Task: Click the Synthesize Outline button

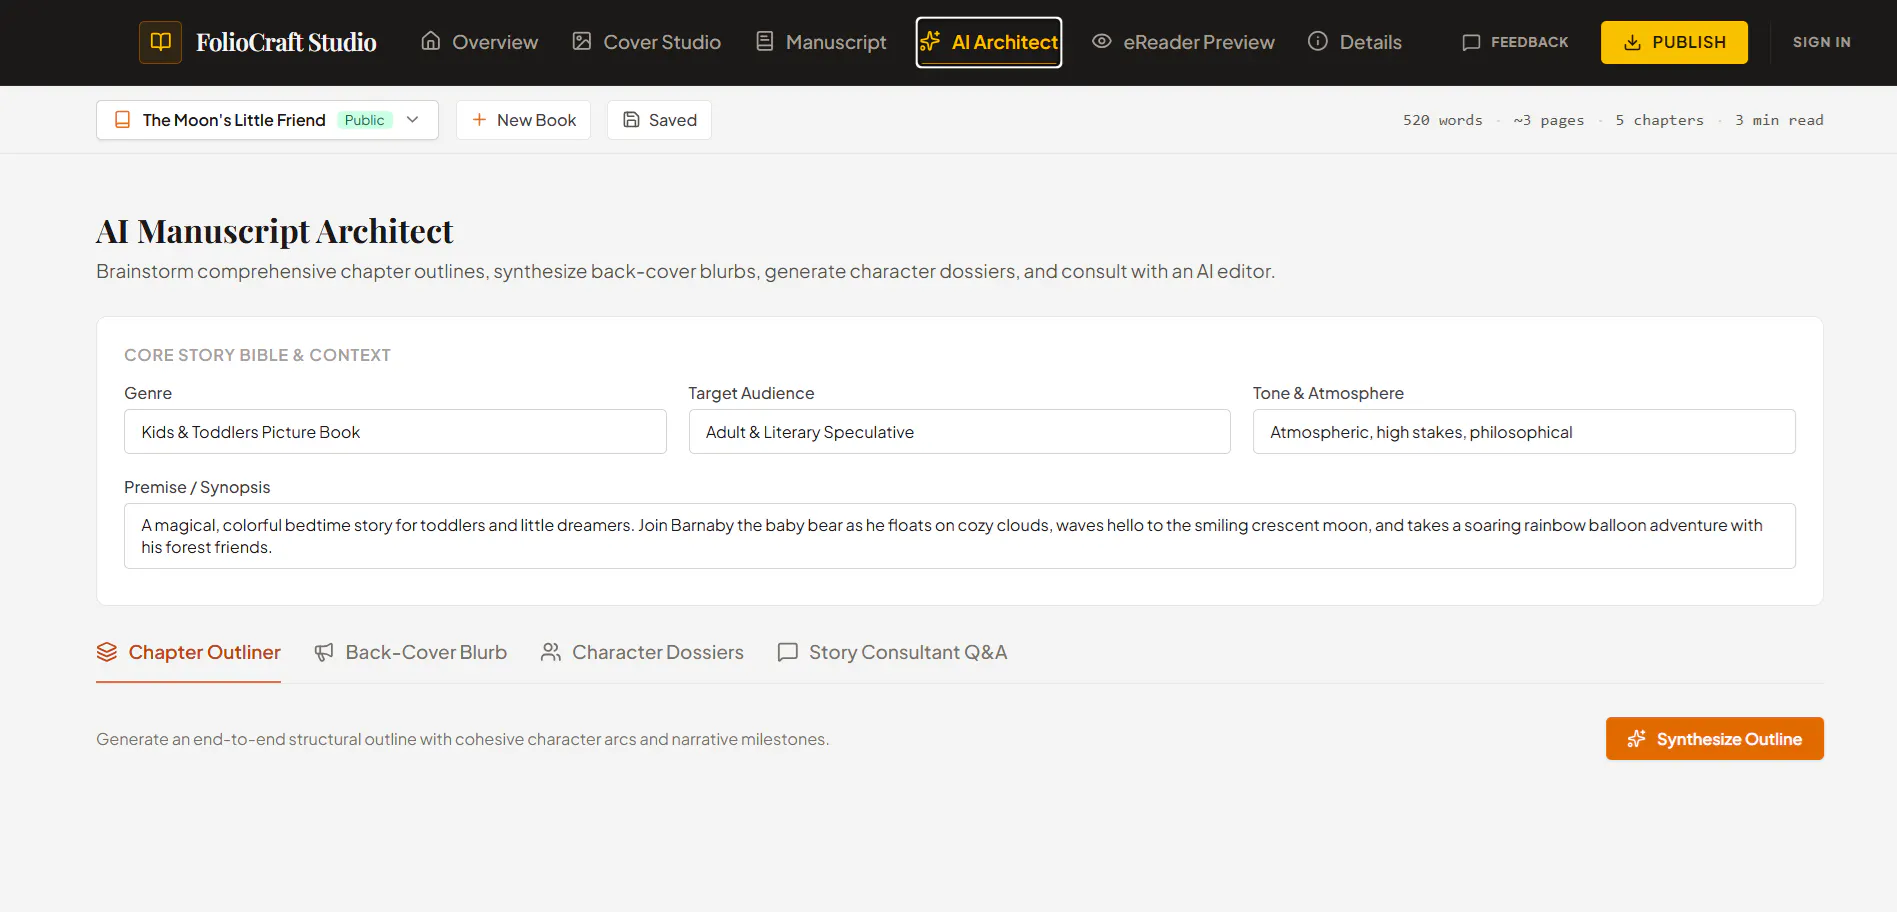Action: click(x=1715, y=739)
